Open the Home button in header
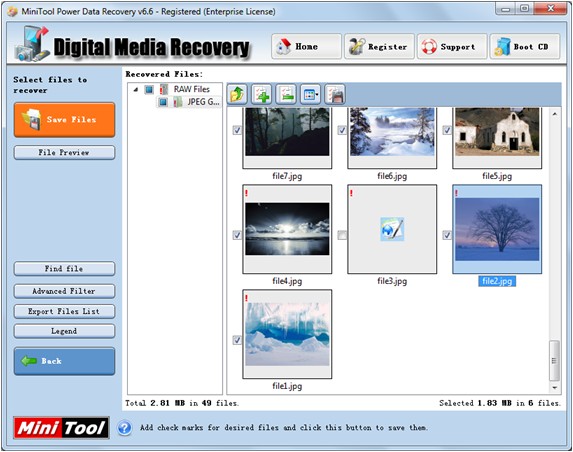This screenshot has height=452, width=573. pos(306,46)
